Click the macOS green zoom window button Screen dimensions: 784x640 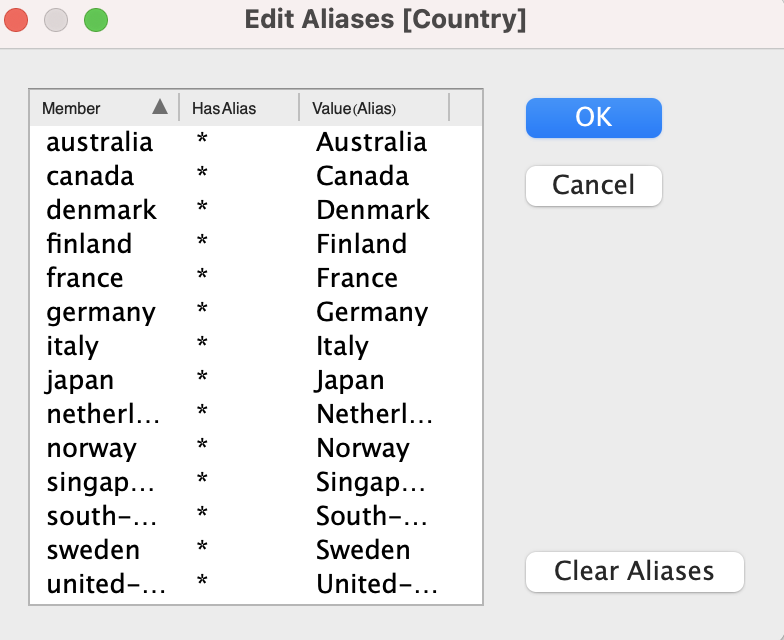(95, 19)
